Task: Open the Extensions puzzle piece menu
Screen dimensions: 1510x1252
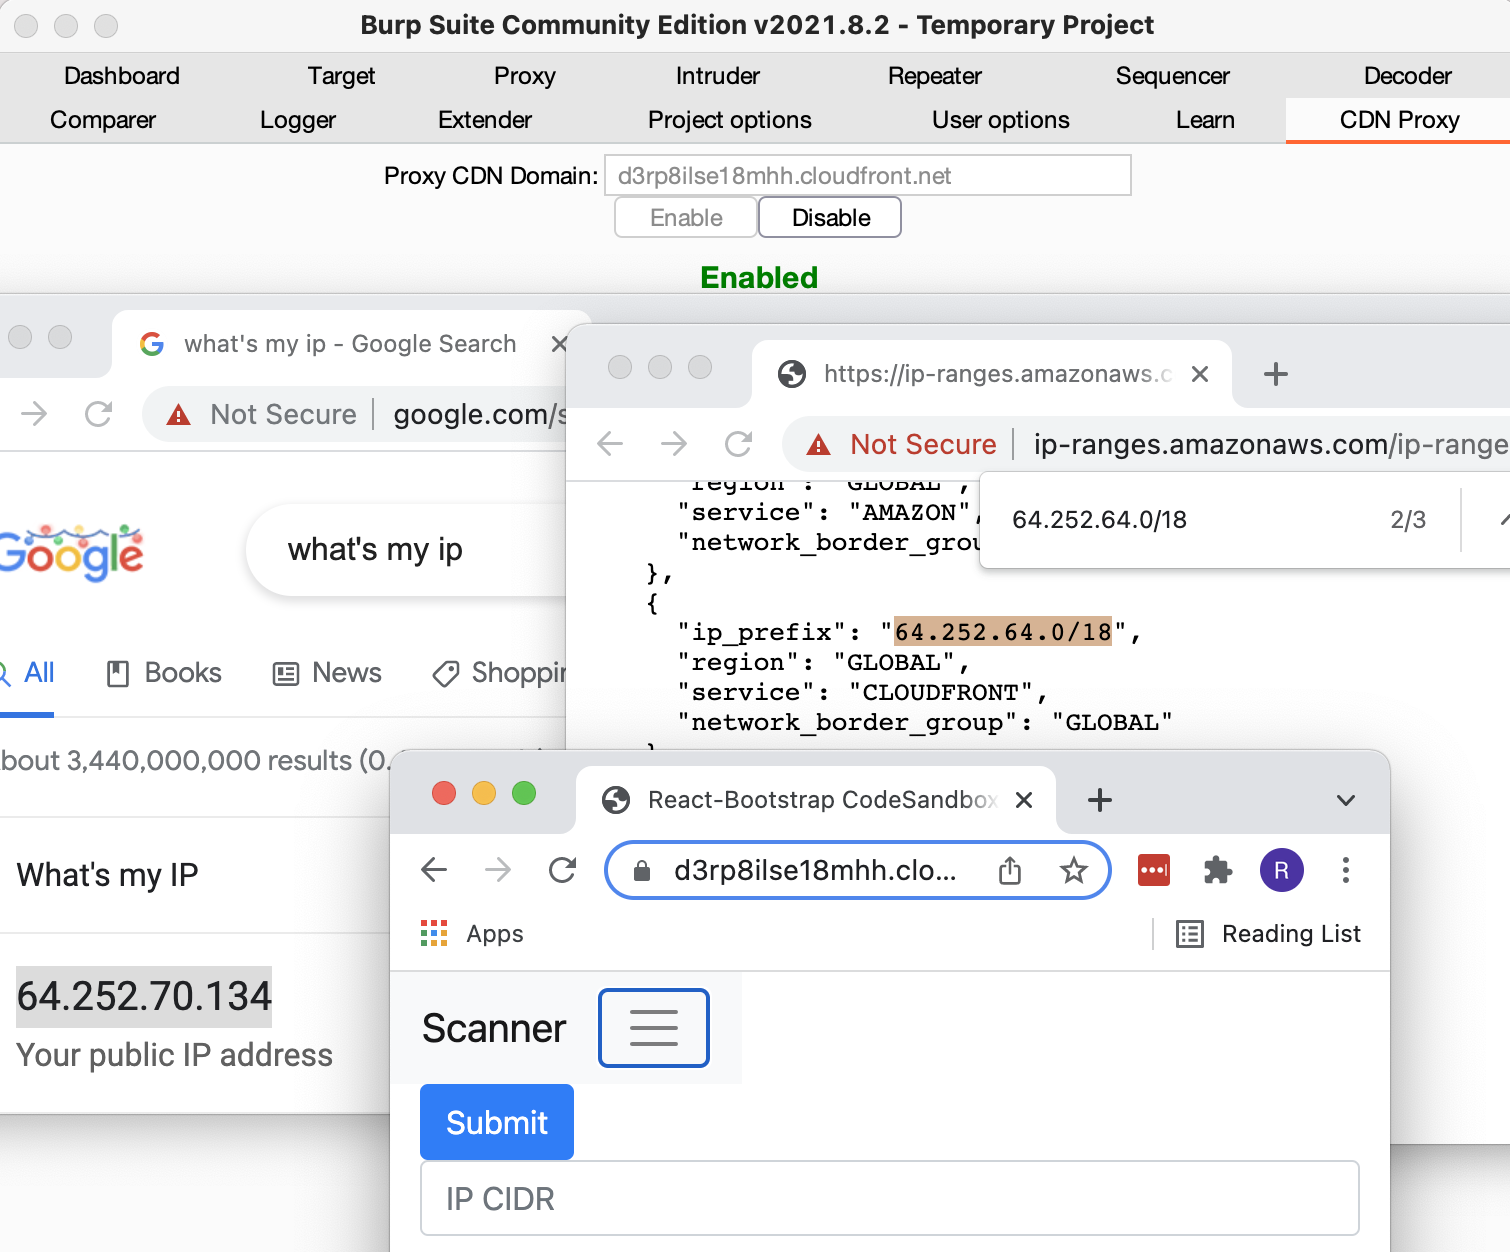Action: [1218, 870]
